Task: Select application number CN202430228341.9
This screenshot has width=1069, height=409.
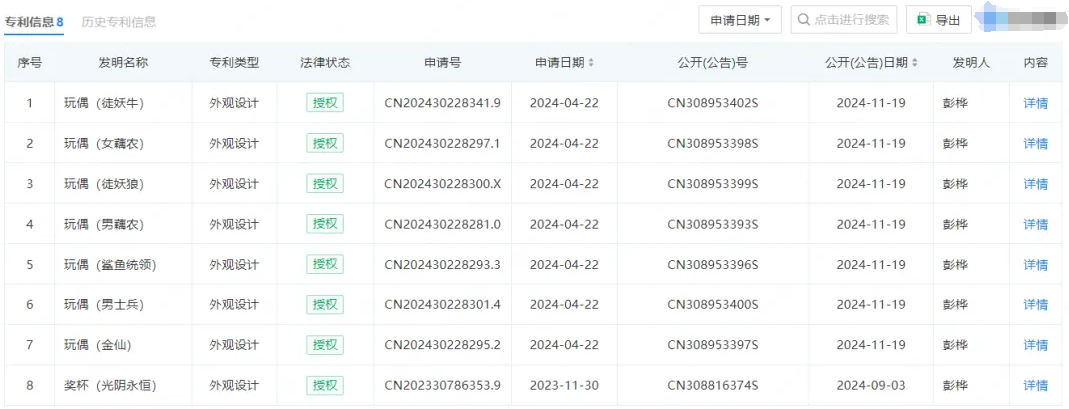Action: tap(442, 104)
